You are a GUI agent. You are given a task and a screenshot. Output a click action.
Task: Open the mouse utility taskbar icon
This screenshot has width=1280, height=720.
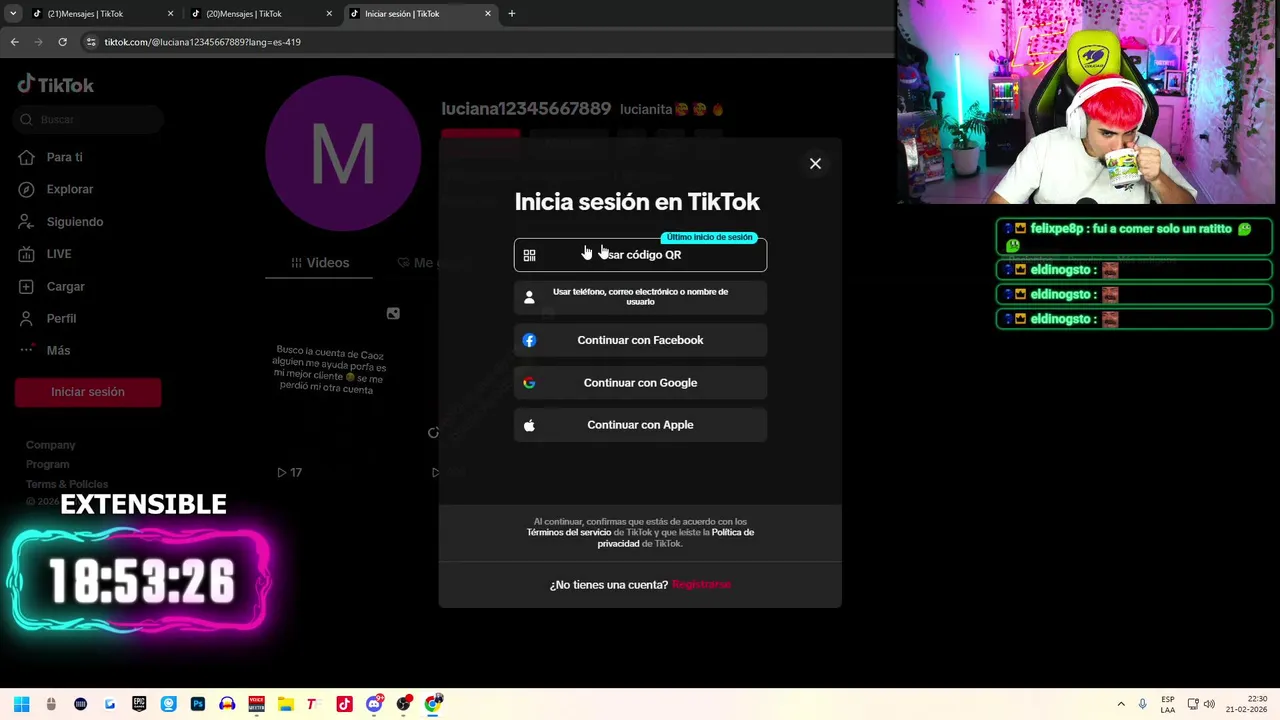[x=51, y=704]
